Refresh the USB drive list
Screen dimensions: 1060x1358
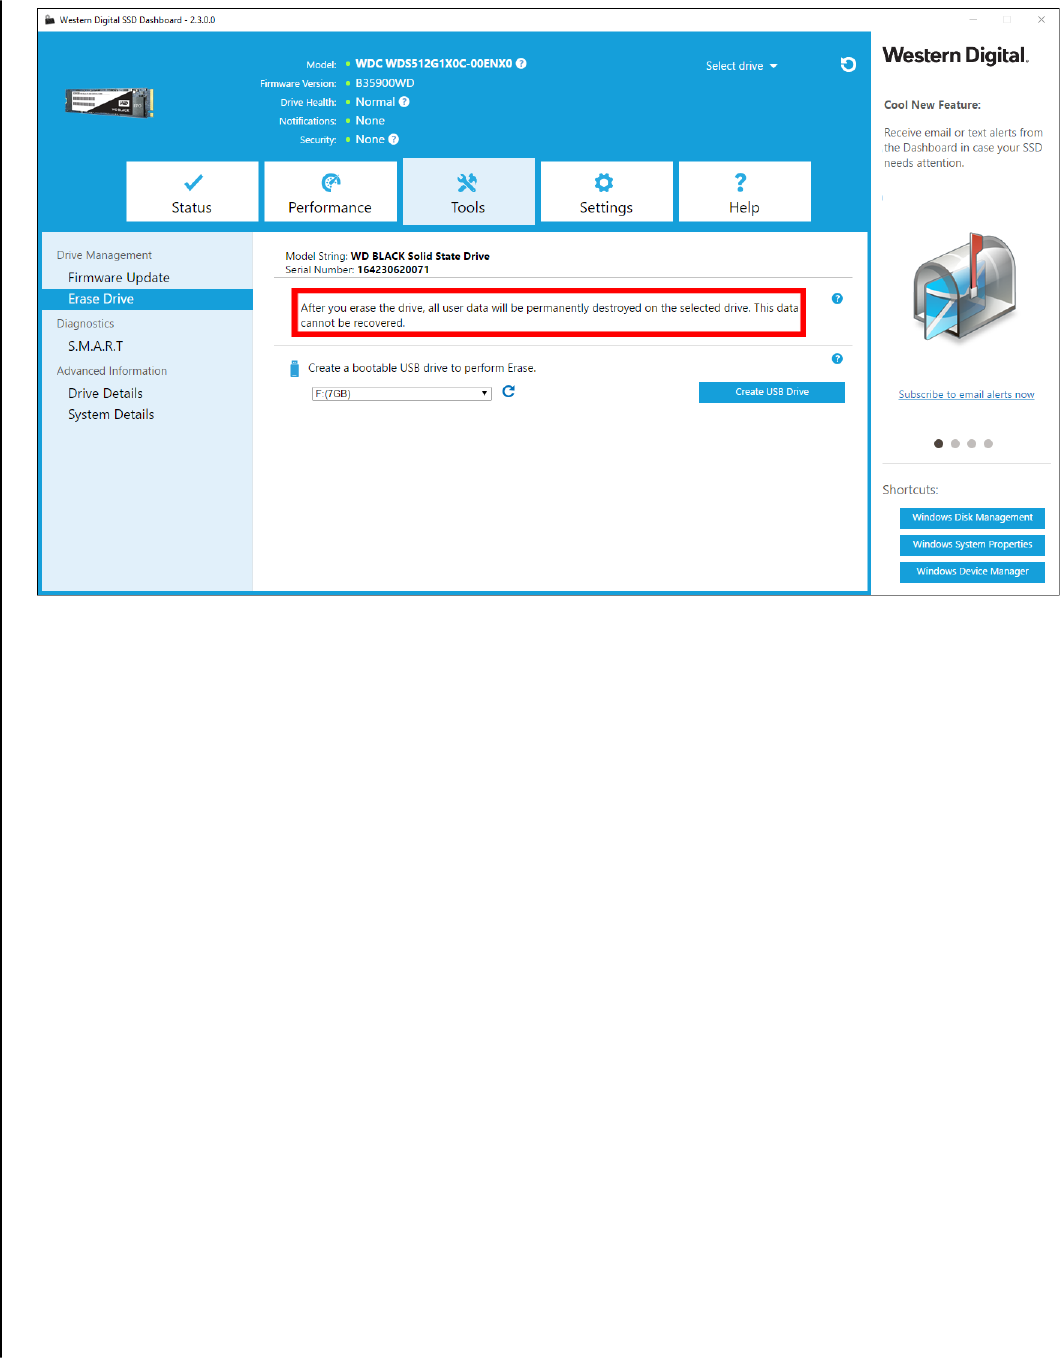[x=508, y=392]
